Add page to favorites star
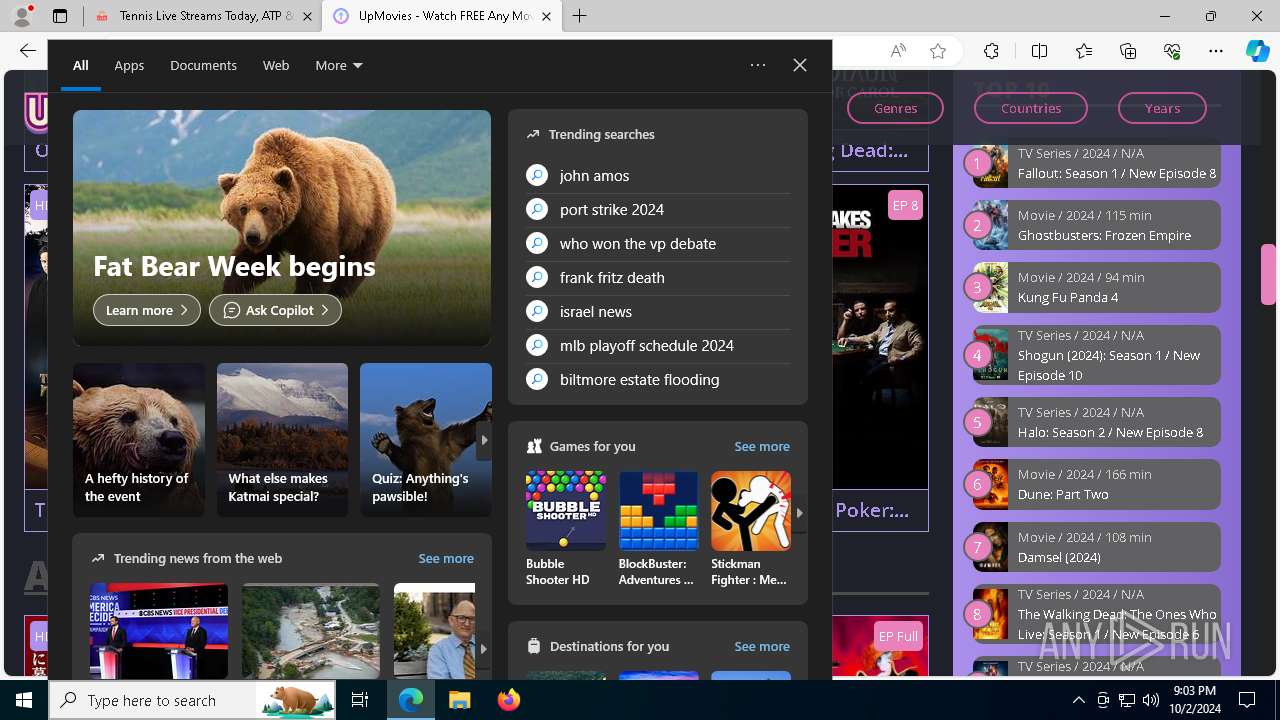Screen dimensions: 1280x720 pos(938,51)
